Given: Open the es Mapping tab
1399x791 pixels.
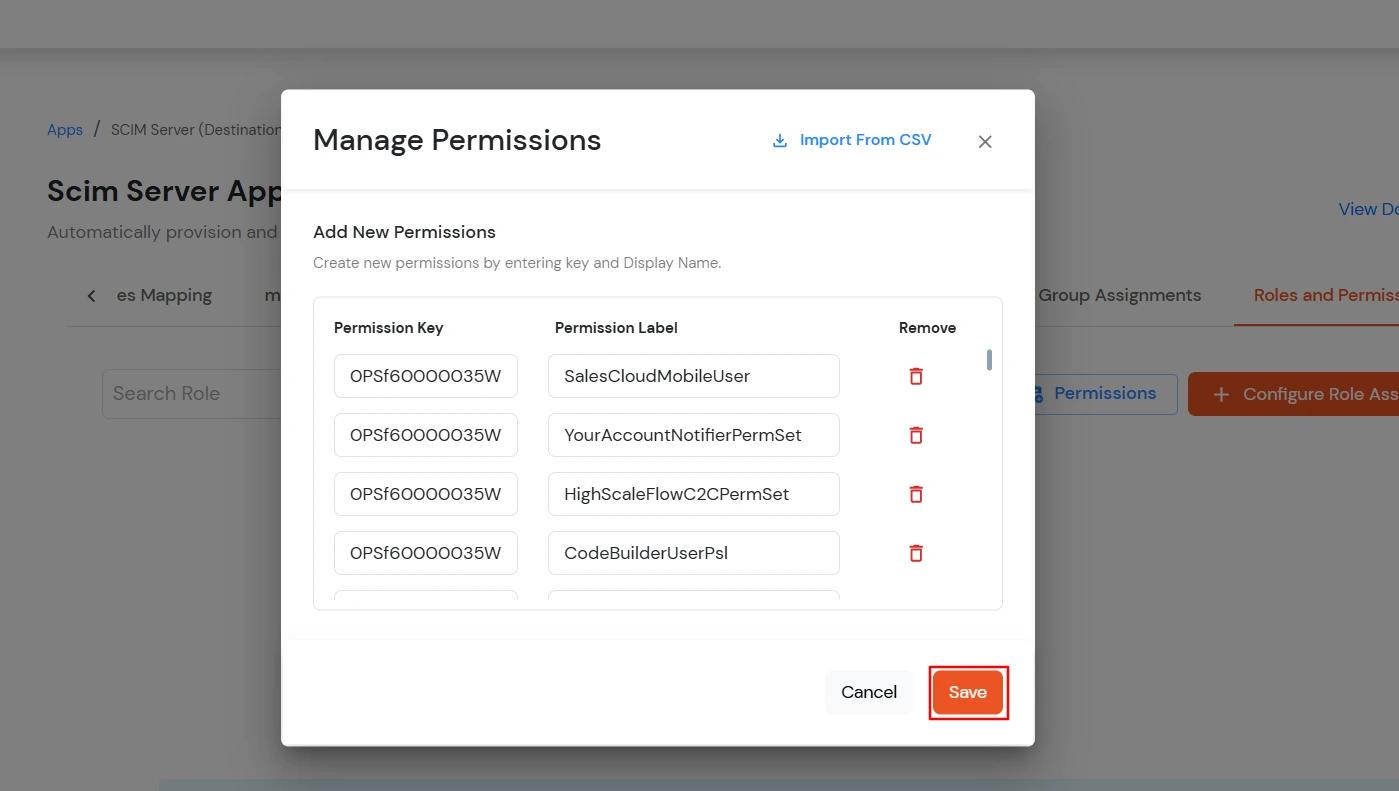Looking at the screenshot, I should tap(164, 295).
